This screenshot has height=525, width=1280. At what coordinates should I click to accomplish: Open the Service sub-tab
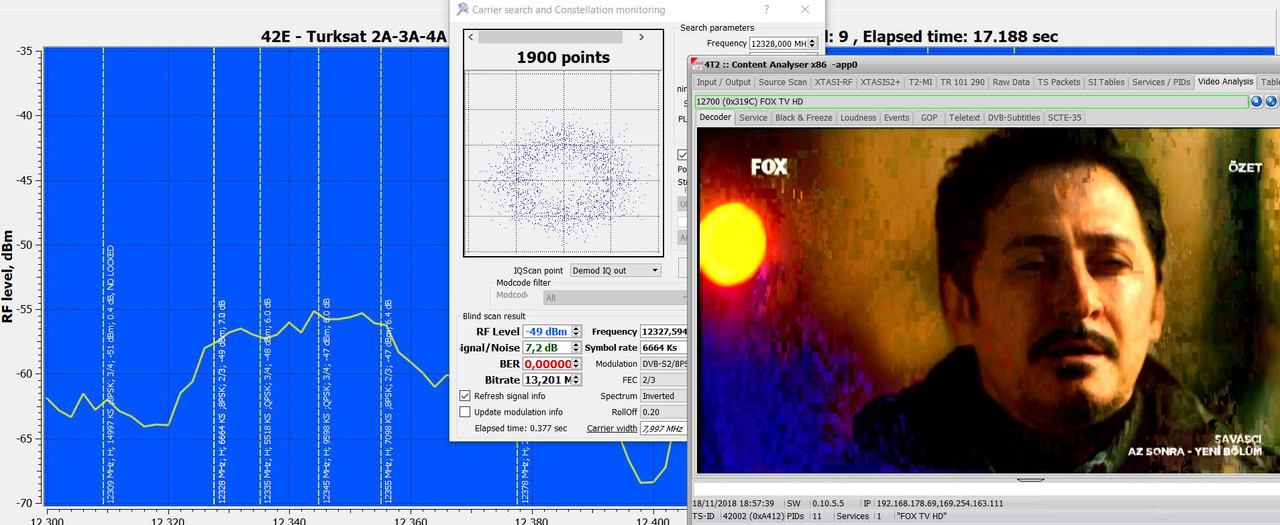[x=753, y=117]
